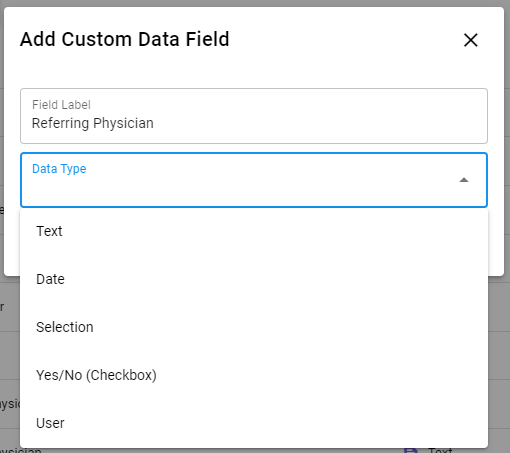
Task: Choose Text from the data type list
Action: (254, 231)
